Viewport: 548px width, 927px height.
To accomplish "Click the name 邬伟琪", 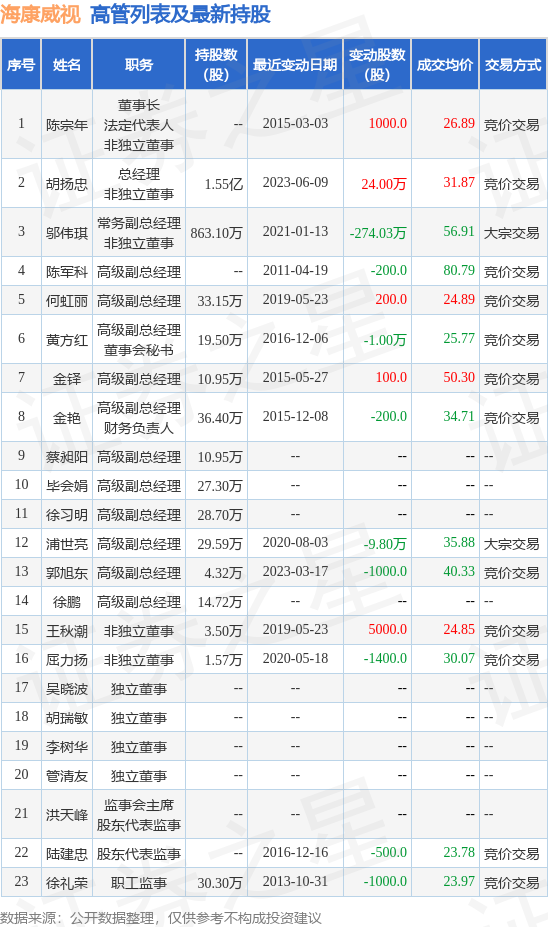I will pyautogui.click(x=67, y=233).
